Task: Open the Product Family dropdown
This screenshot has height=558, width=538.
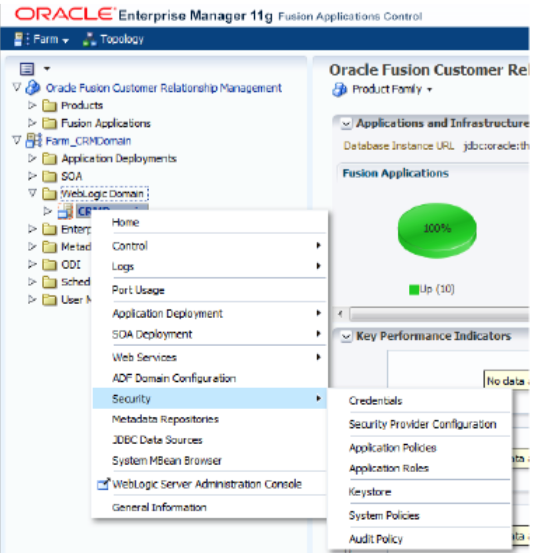Action: click(391, 89)
